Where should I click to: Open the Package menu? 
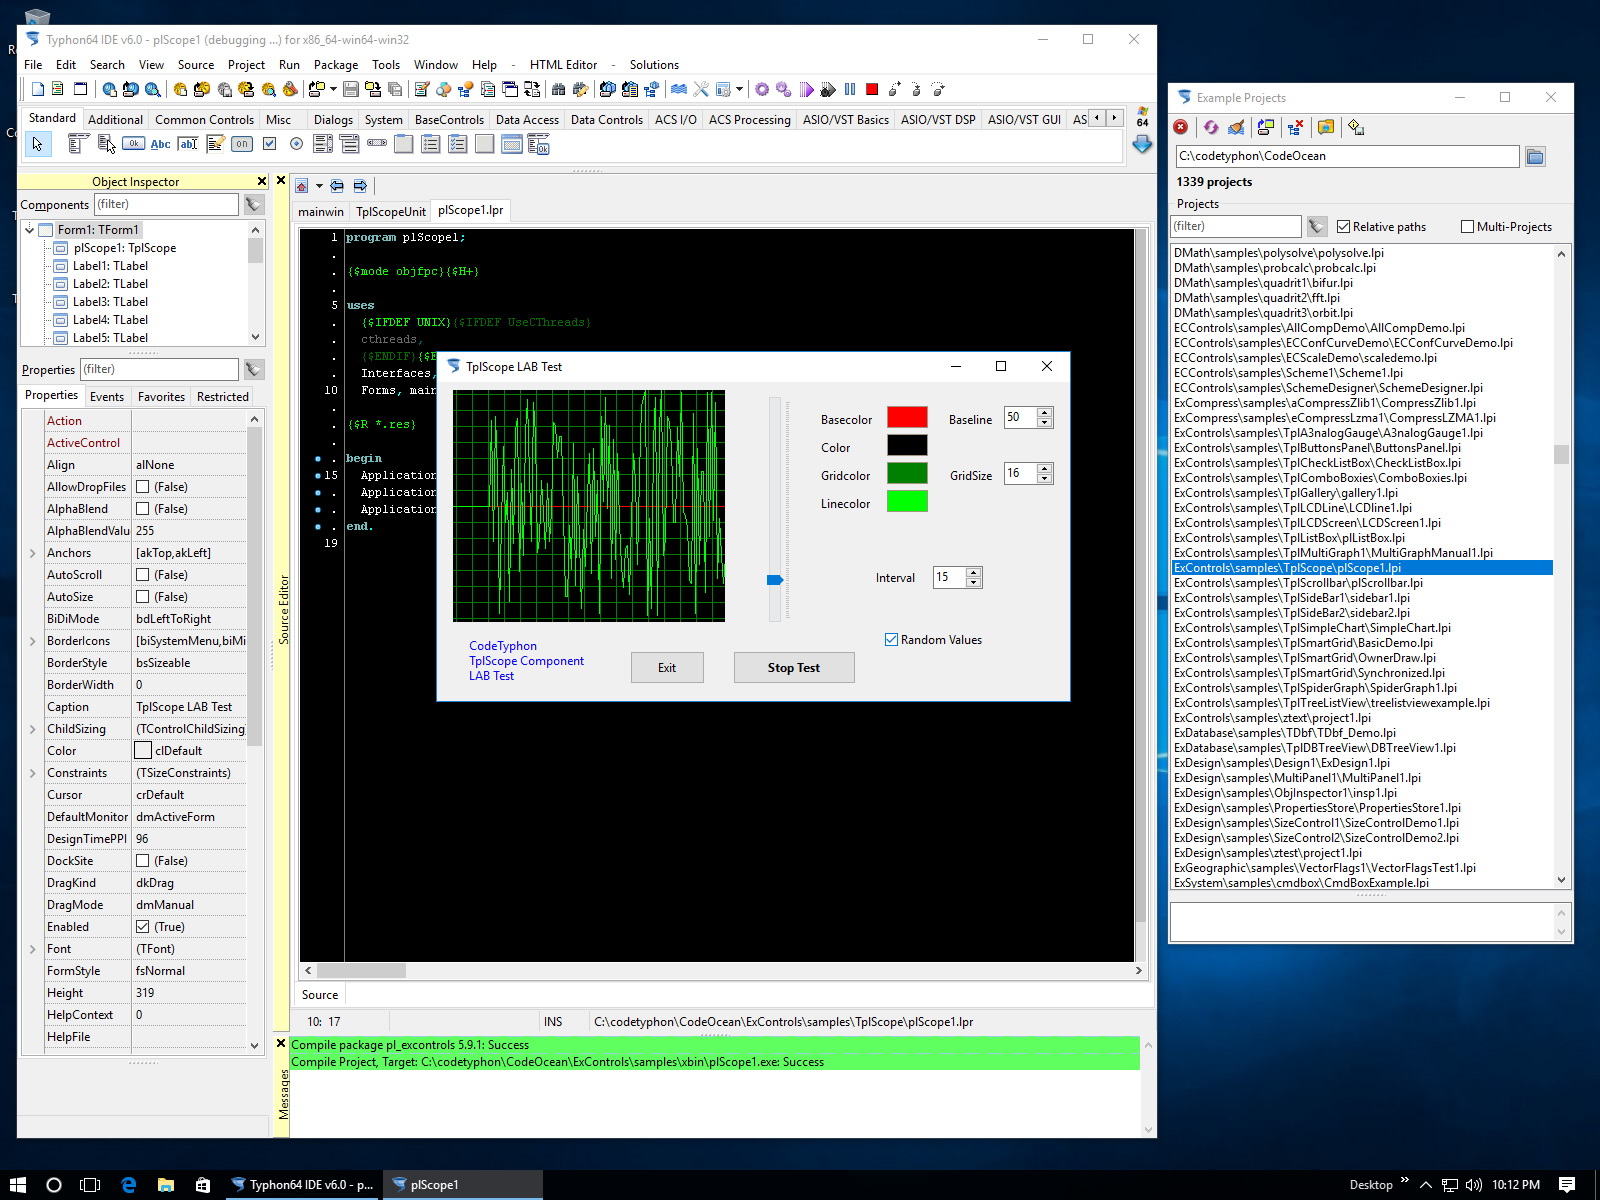[x=335, y=65]
